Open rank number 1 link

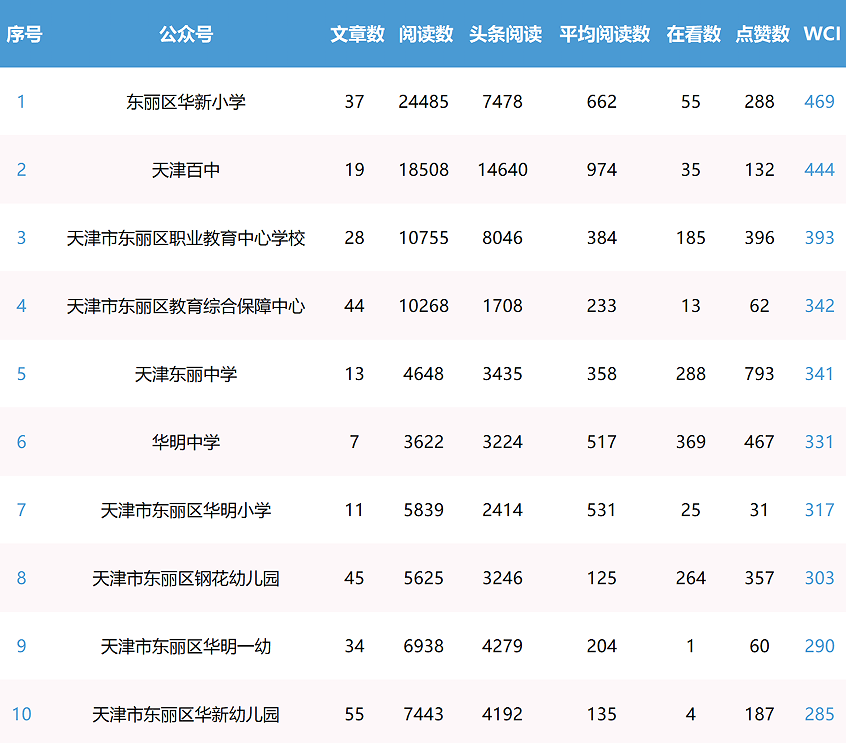[21, 101]
